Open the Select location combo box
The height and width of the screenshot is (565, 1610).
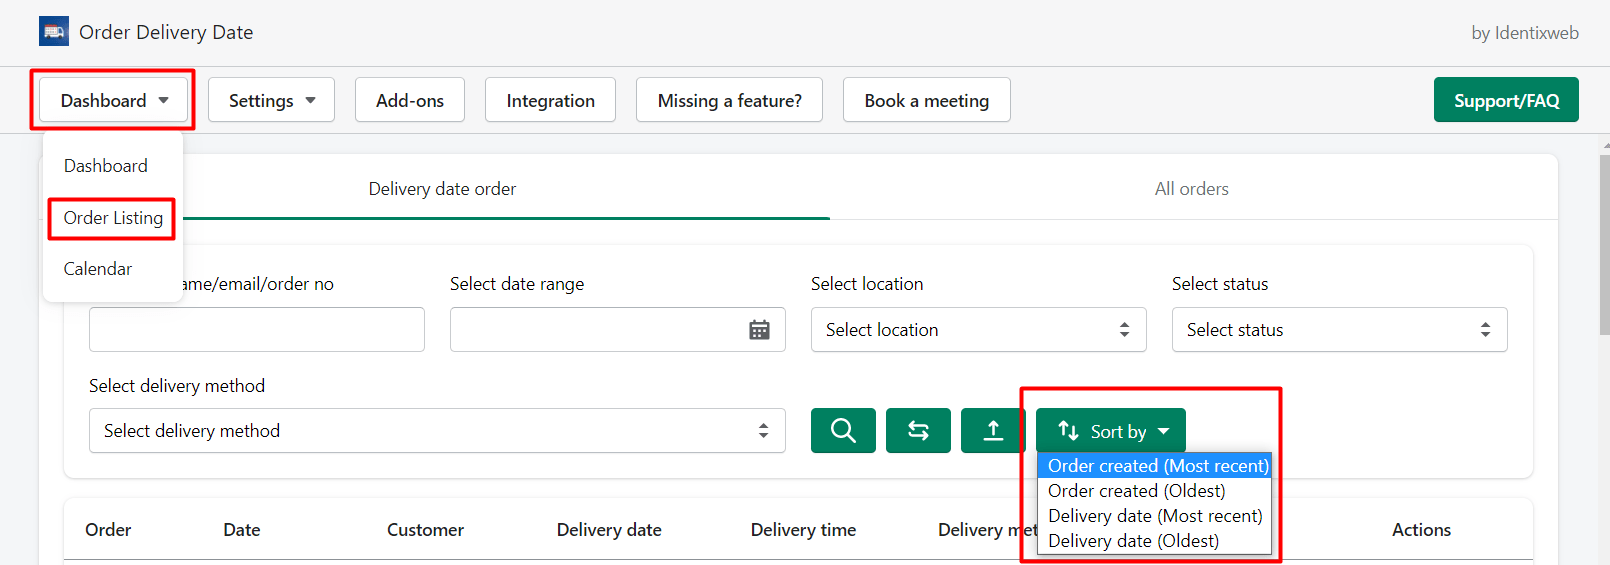(978, 330)
